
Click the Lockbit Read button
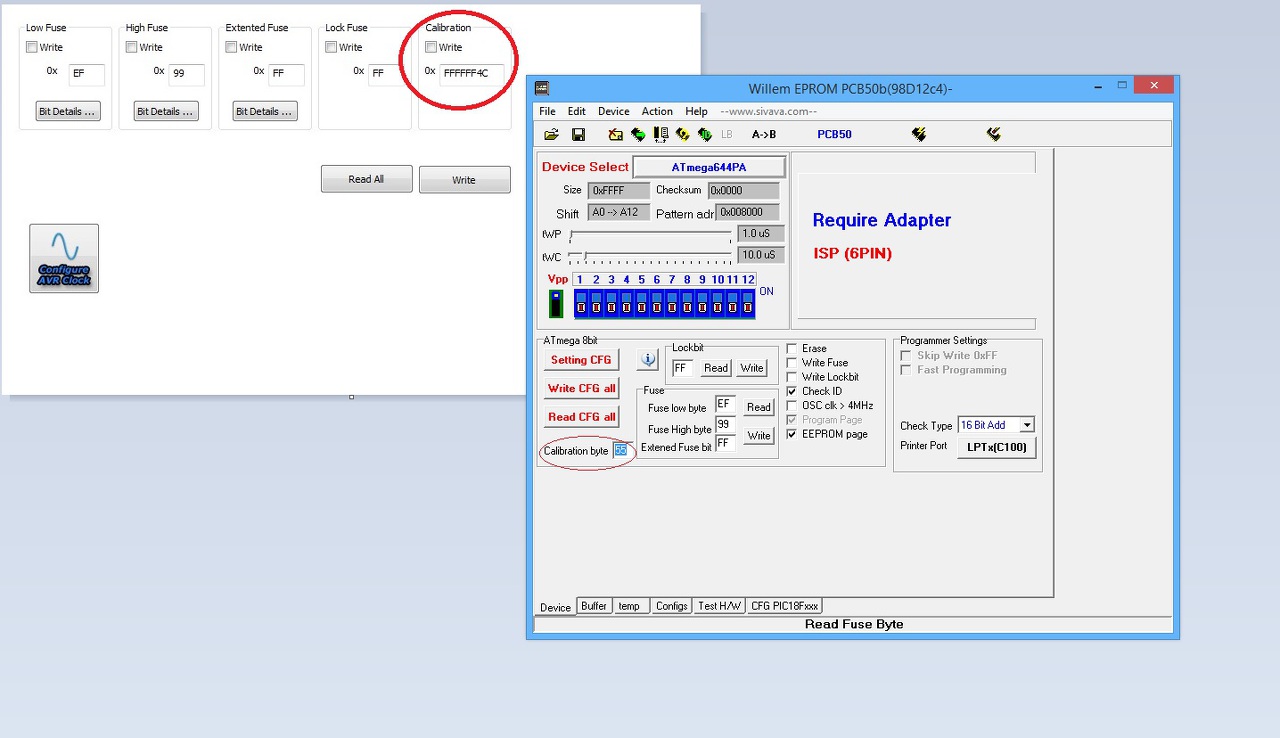pyautogui.click(x=716, y=368)
